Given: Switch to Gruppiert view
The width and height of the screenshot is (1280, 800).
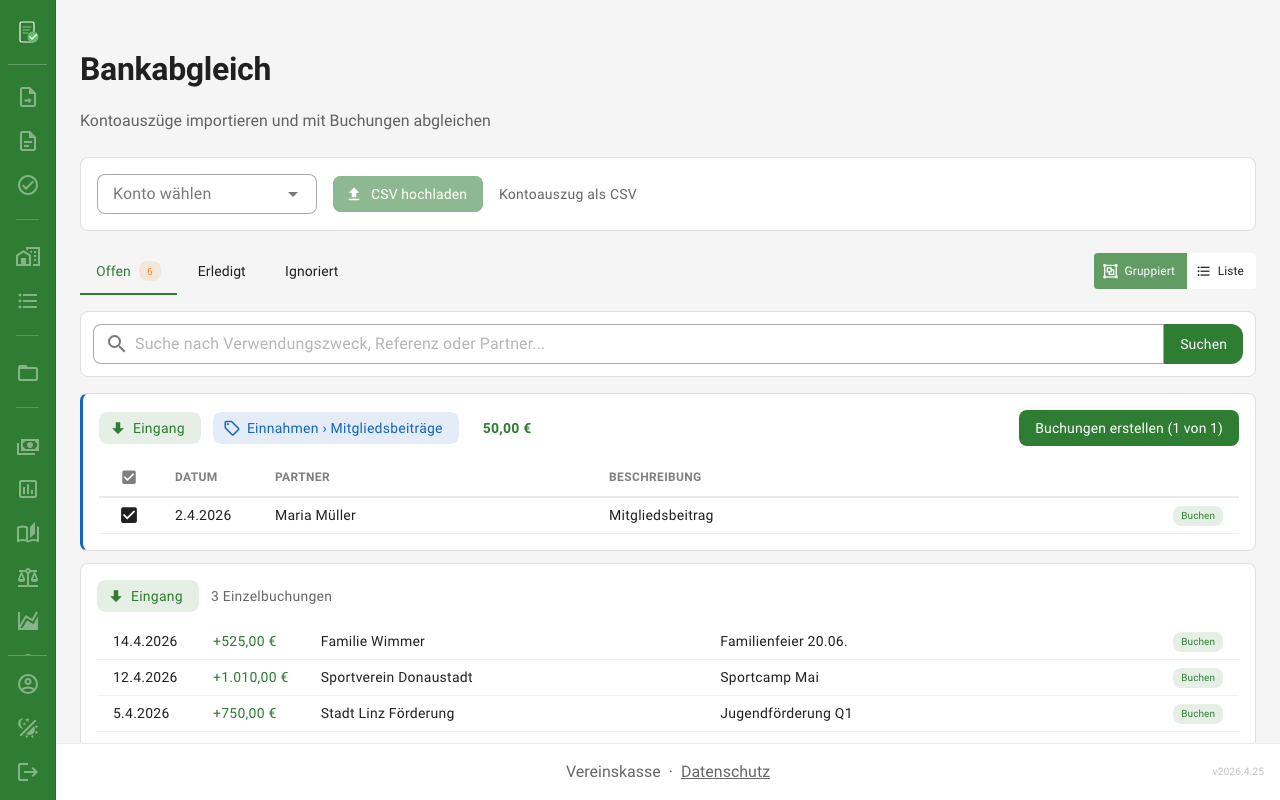Looking at the screenshot, I should tap(1140, 271).
